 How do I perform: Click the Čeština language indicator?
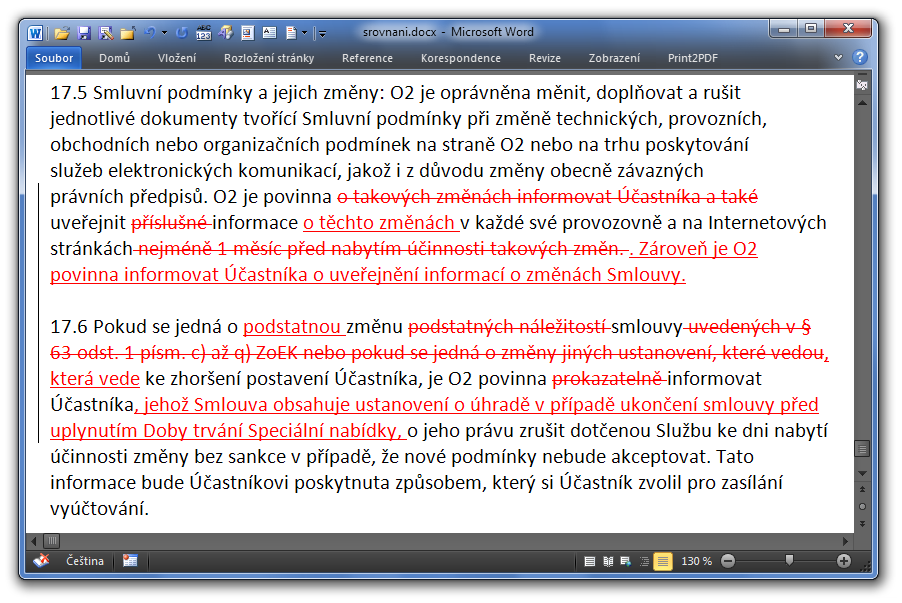85,561
